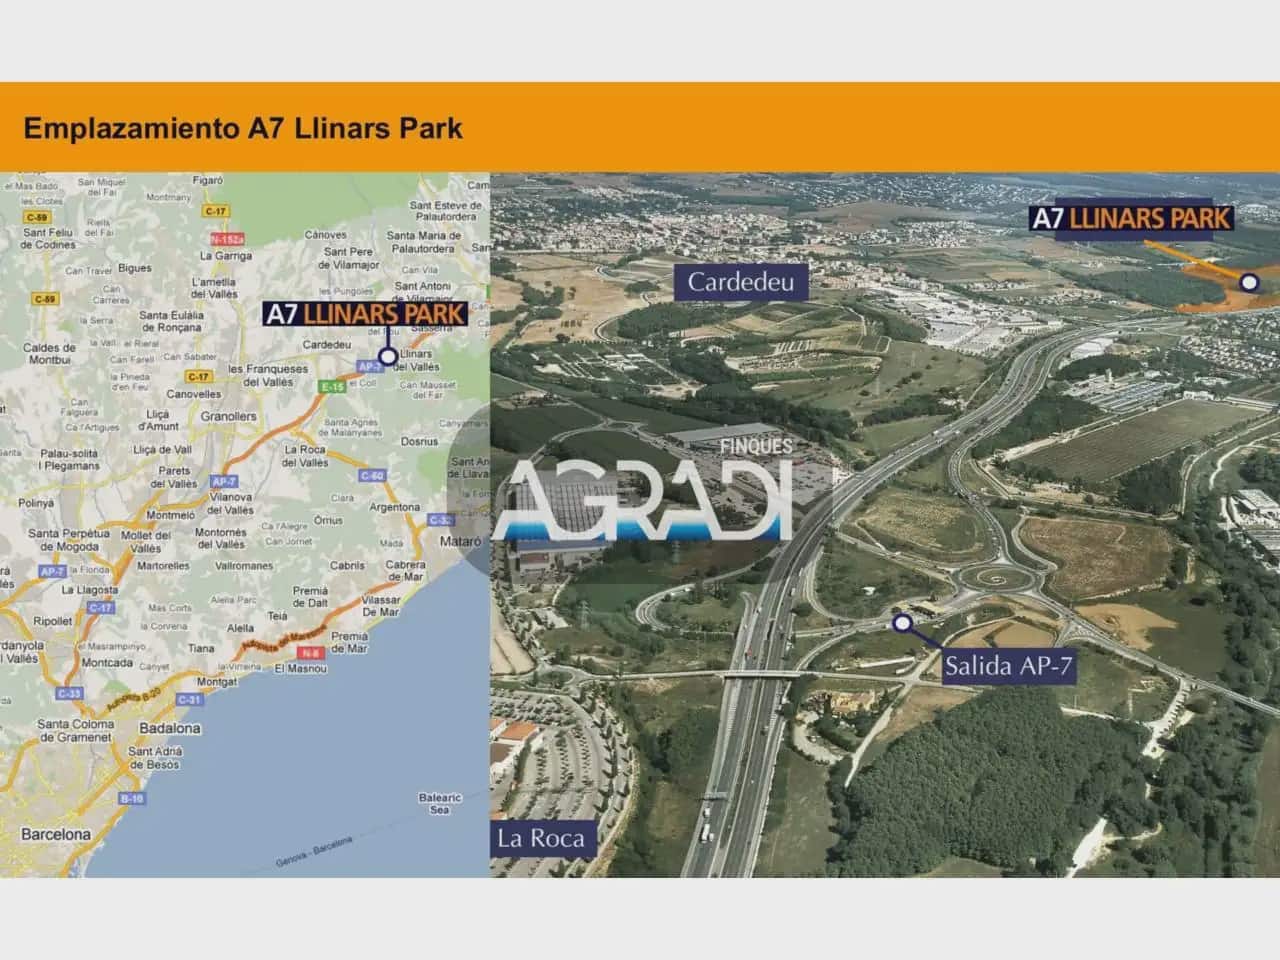Click Argentona on the map

click(x=395, y=507)
